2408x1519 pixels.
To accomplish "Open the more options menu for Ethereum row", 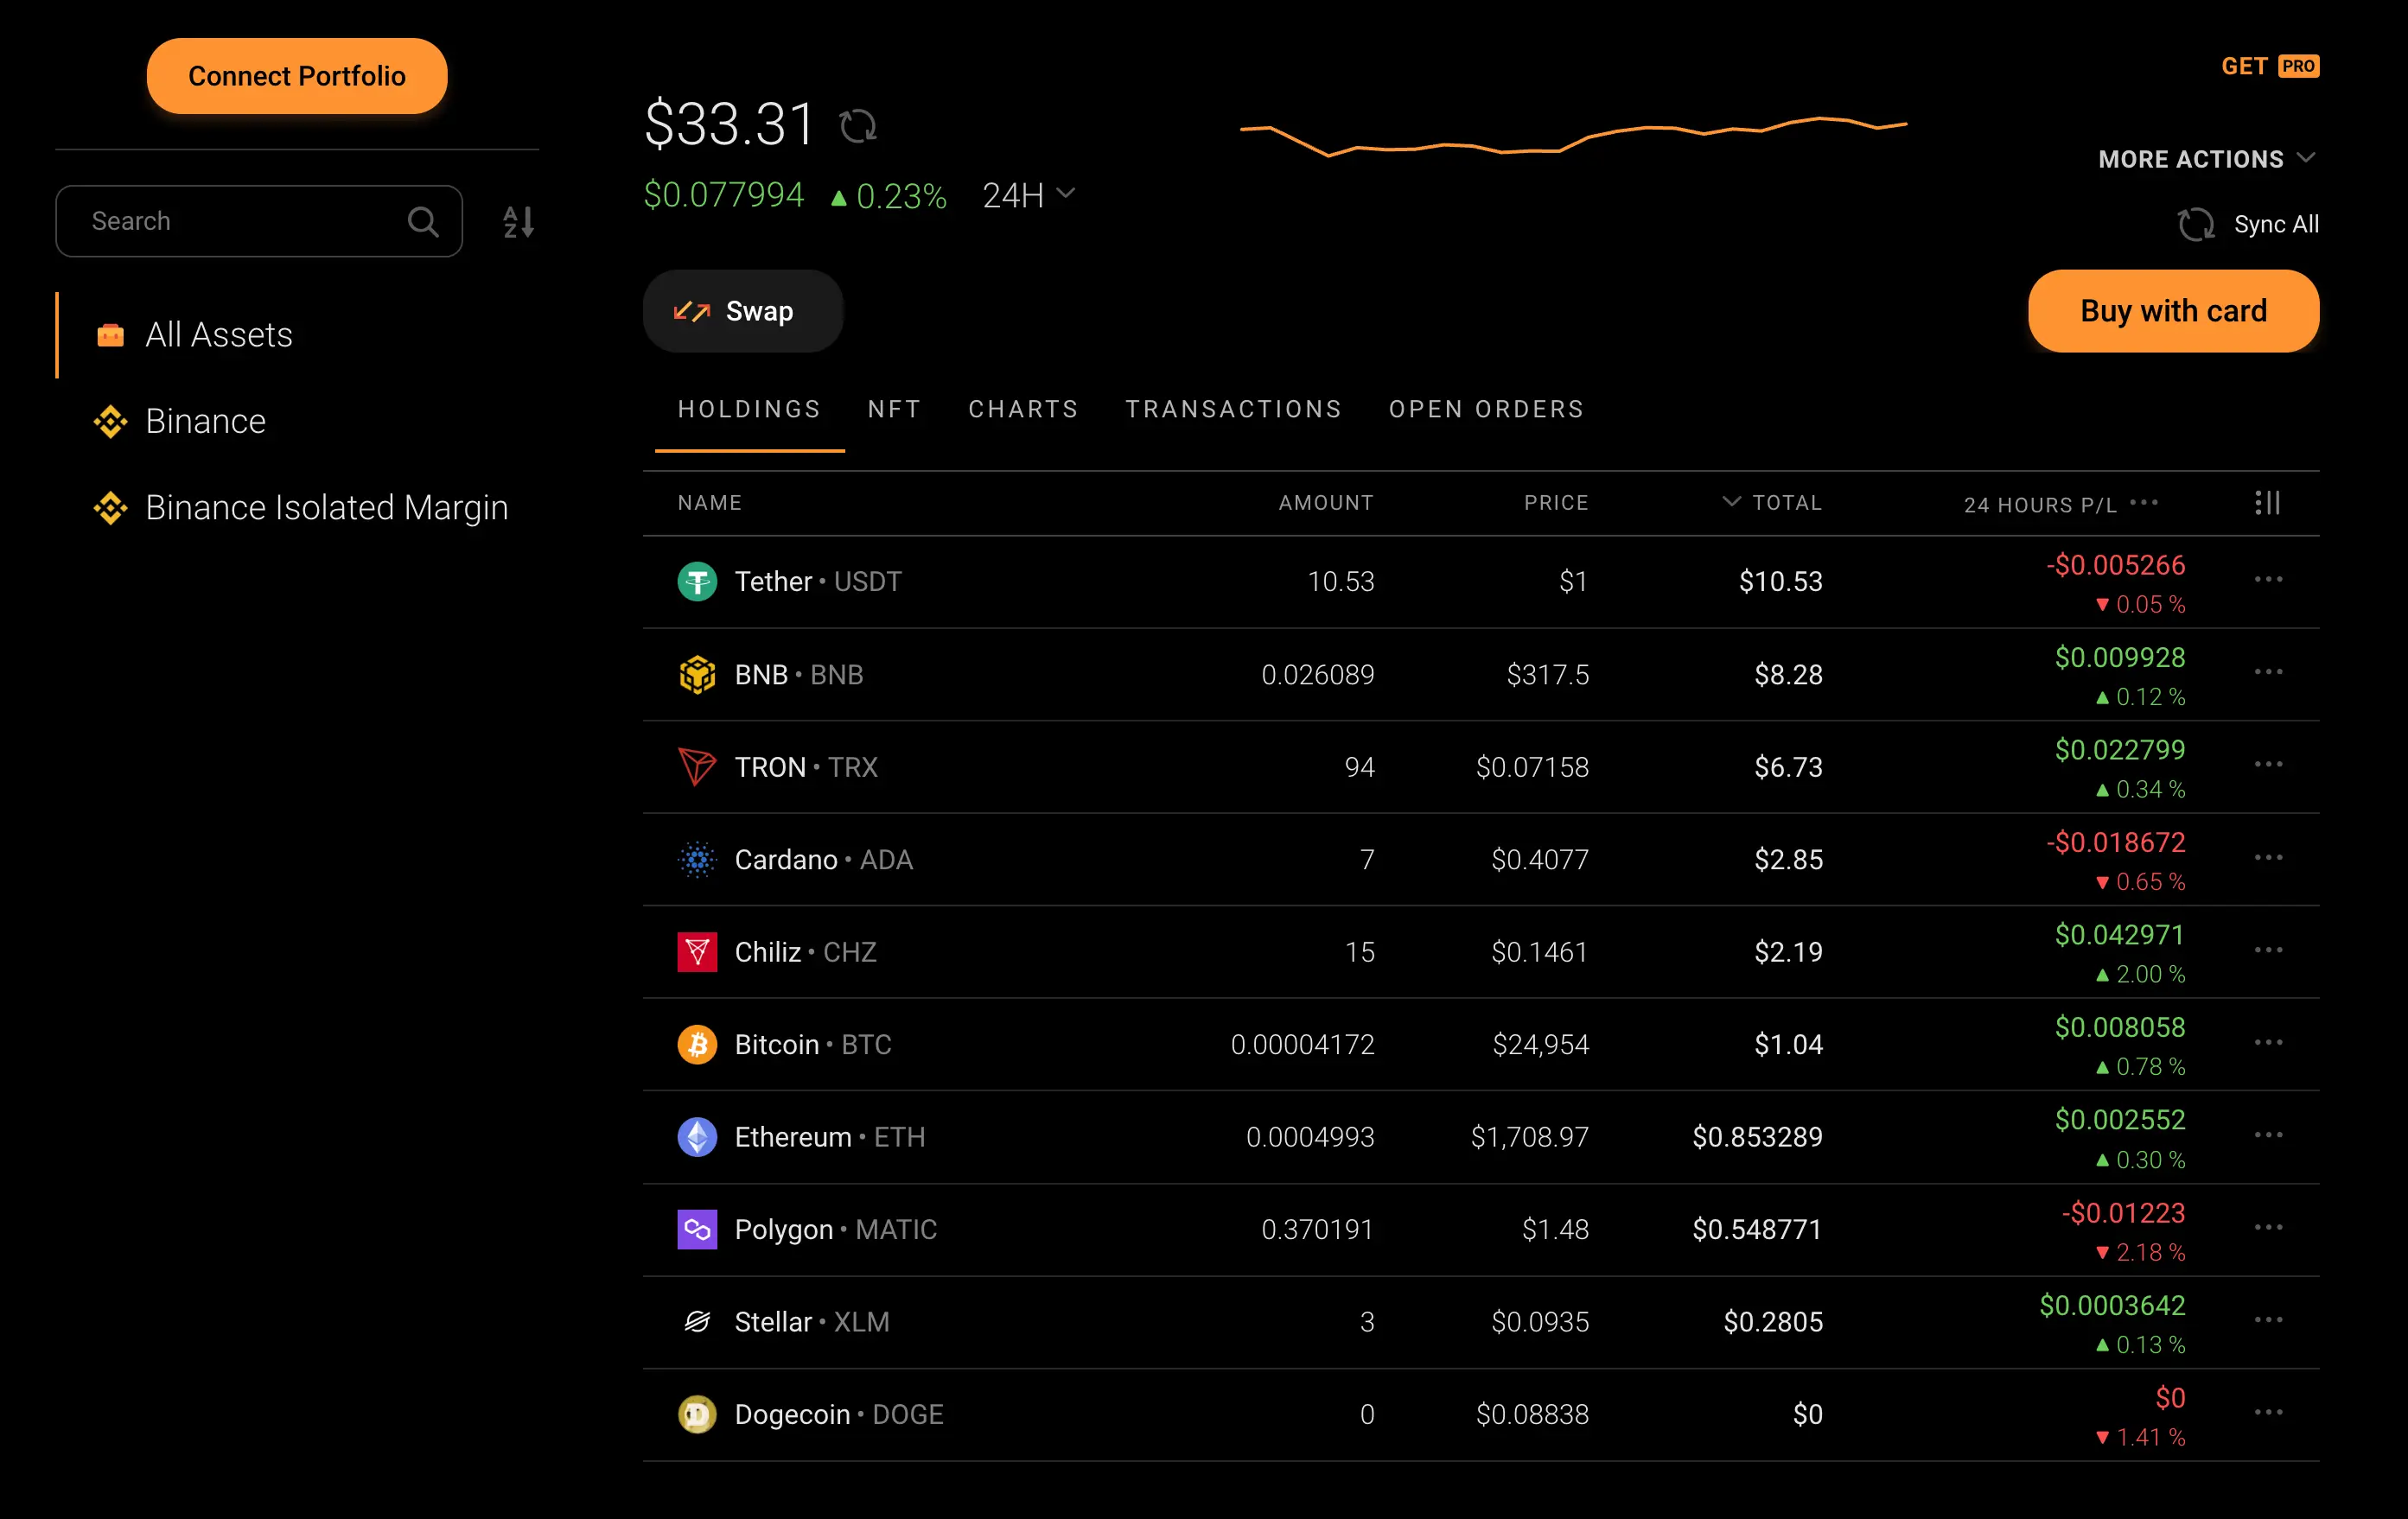I will [x=2268, y=1134].
